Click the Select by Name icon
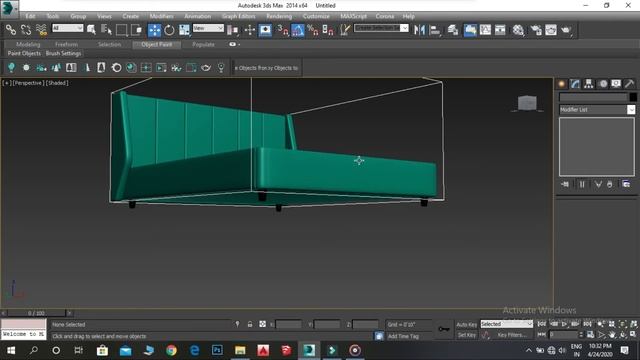This screenshot has width=640, height=360. (x=106, y=30)
